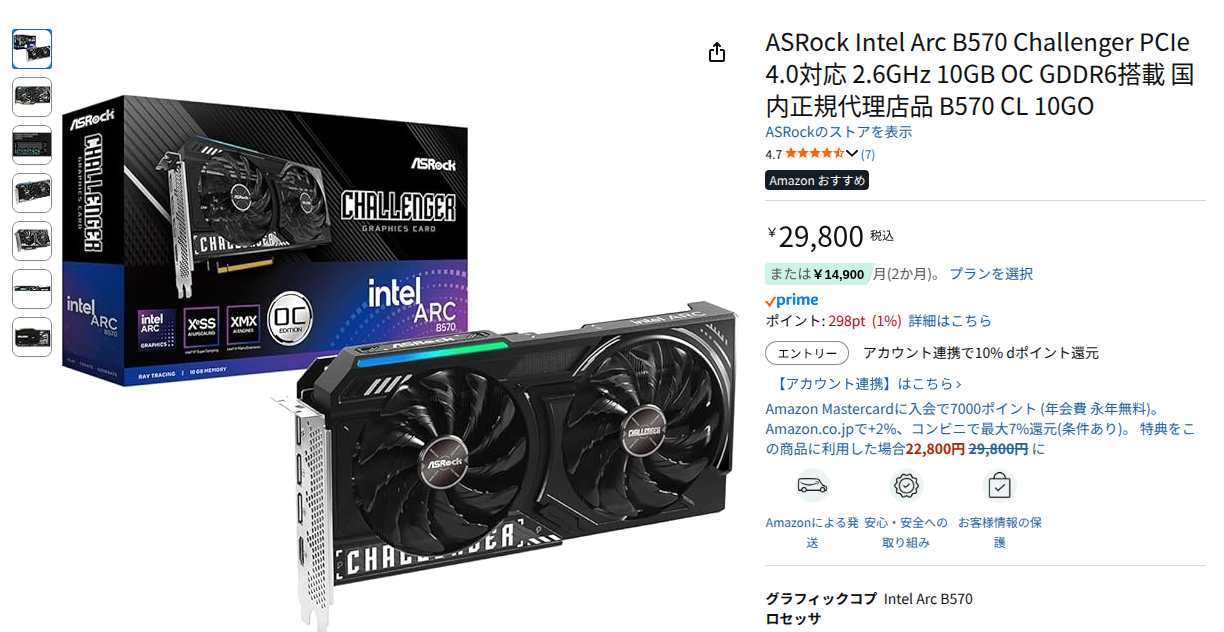Select the second product thumbnail
Screen dimensions: 1224x632
click(32, 97)
